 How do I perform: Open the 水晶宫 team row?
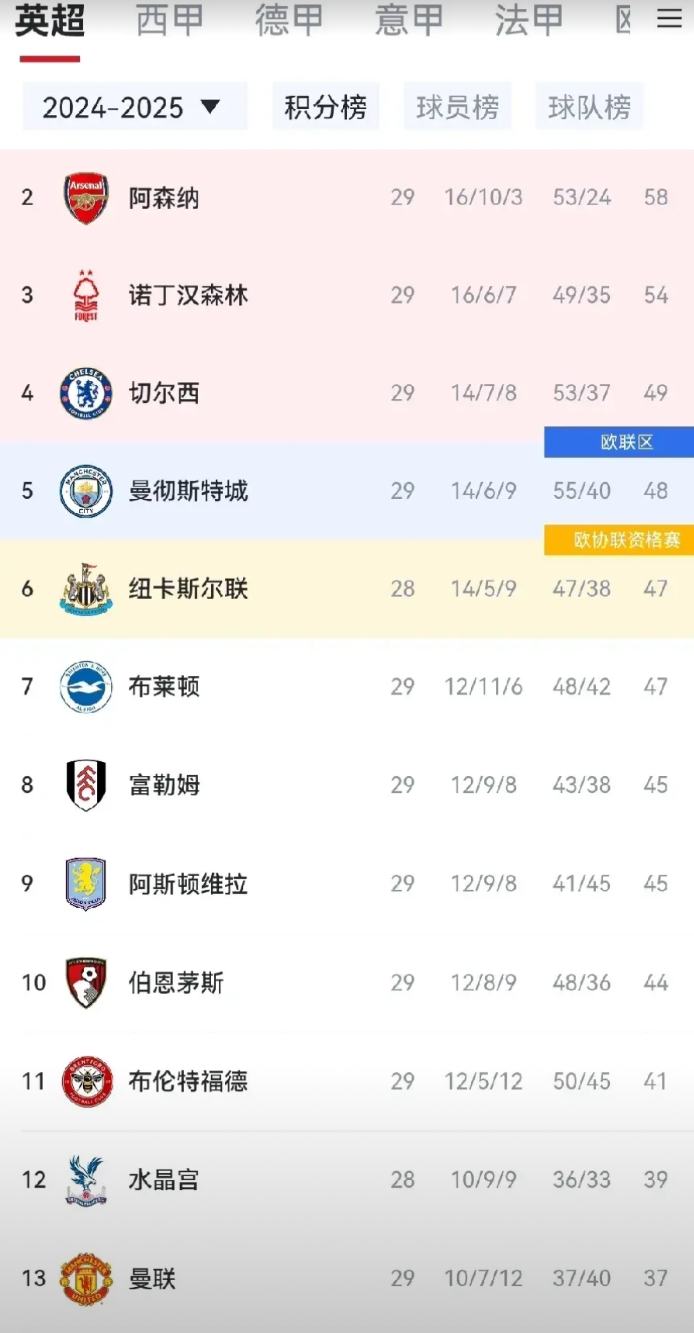point(347,1180)
